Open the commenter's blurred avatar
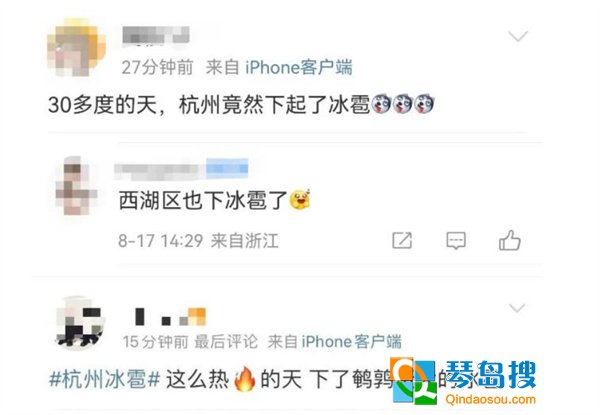The width and height of the screenshot is (600, 415). [x=77, y=186]
